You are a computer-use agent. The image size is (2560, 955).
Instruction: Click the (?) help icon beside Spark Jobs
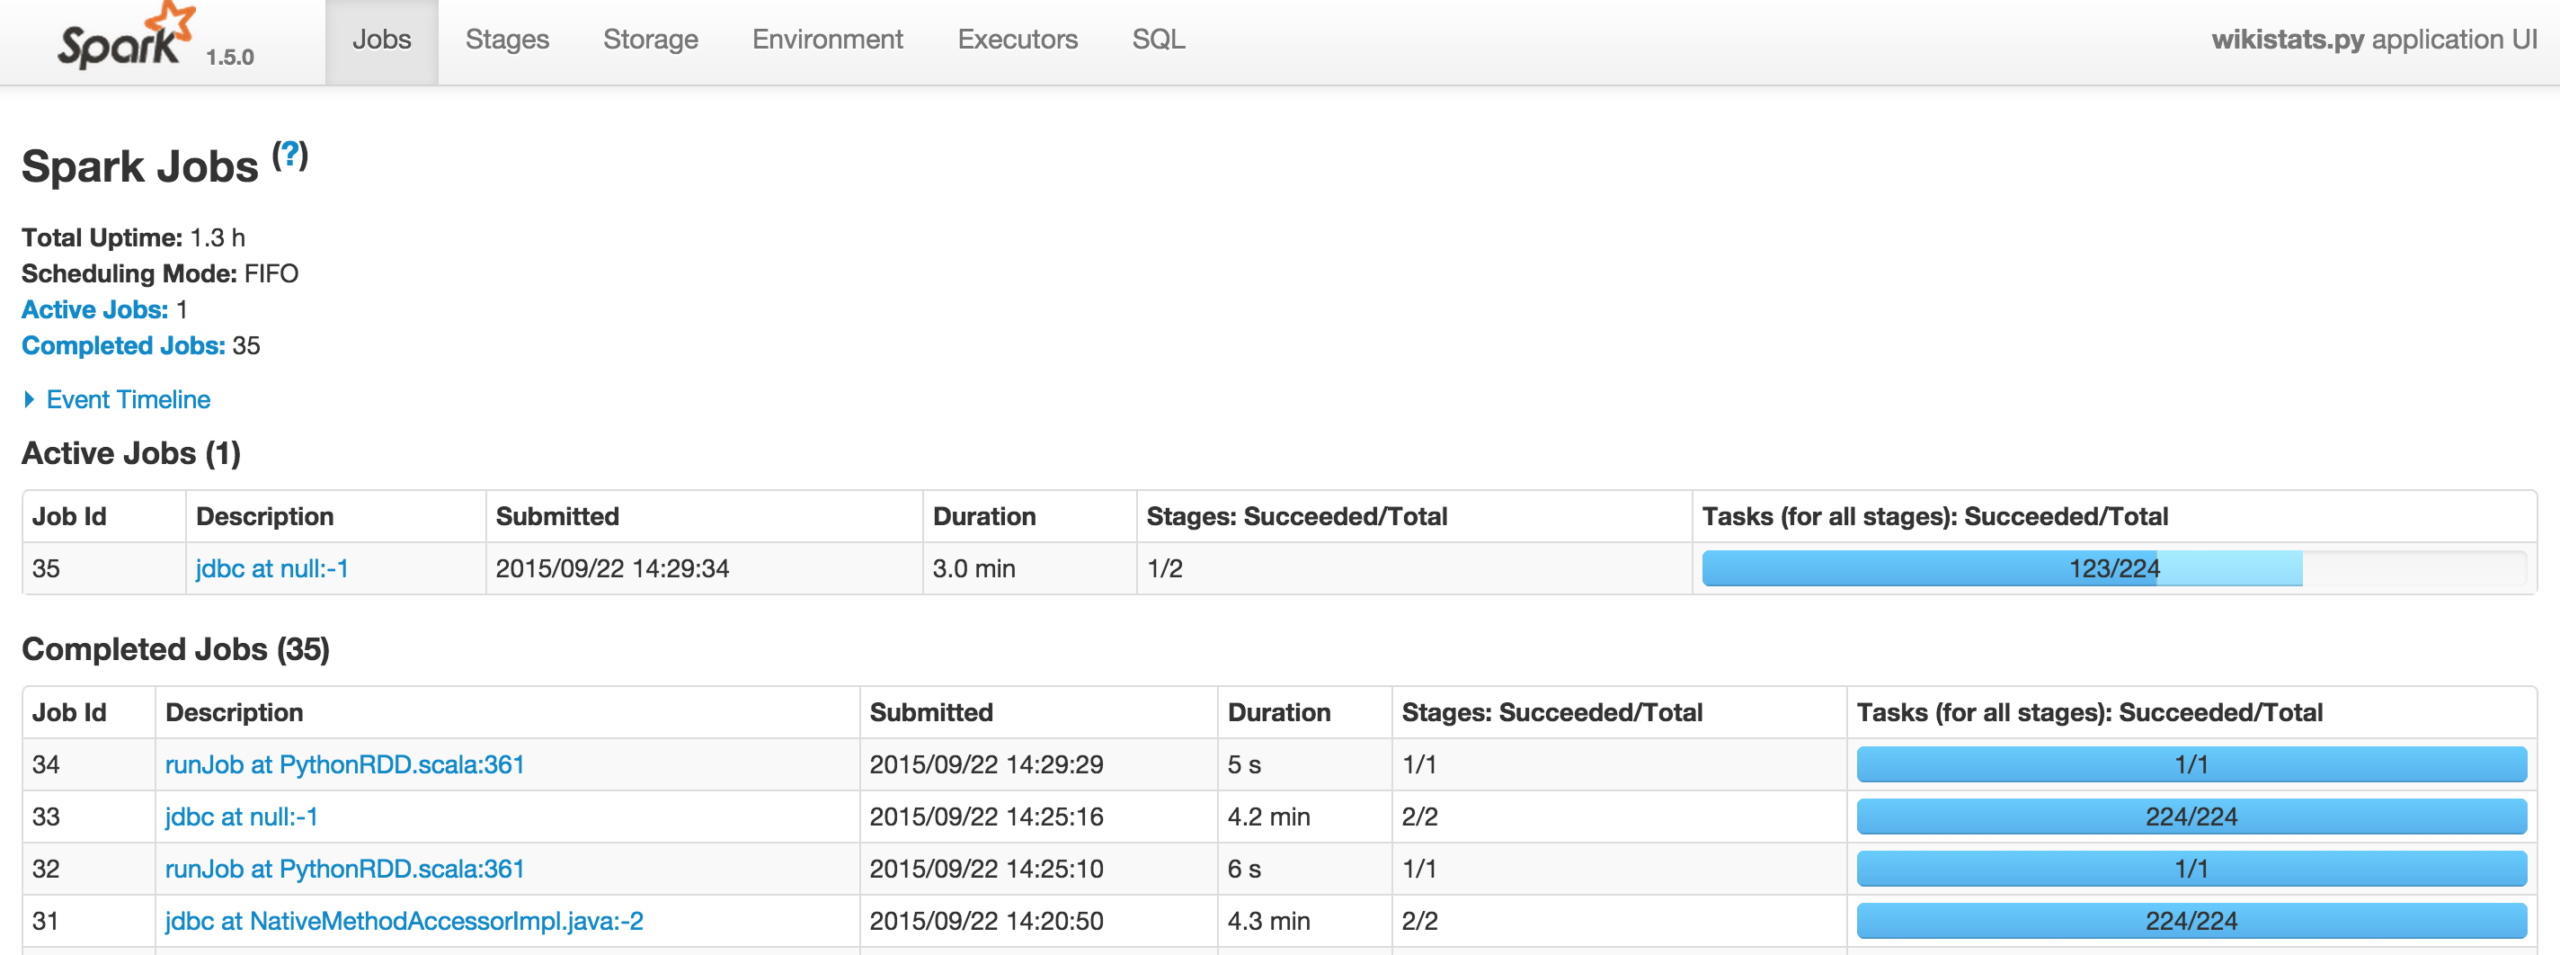[x=290, y=156]
